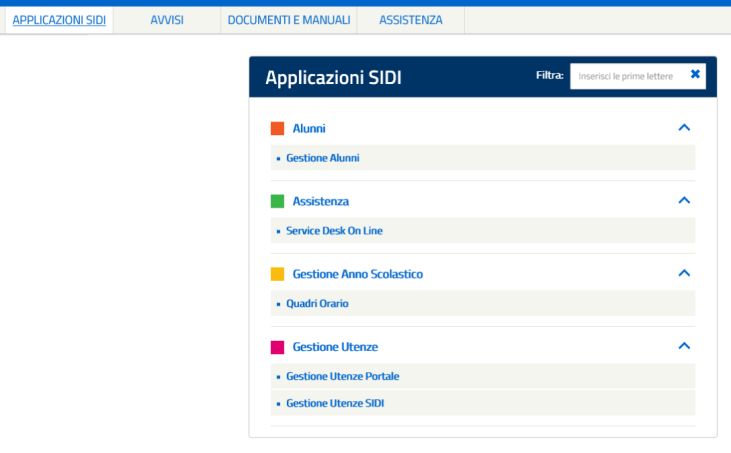Select the Alunni category heading

coord(309,128)
